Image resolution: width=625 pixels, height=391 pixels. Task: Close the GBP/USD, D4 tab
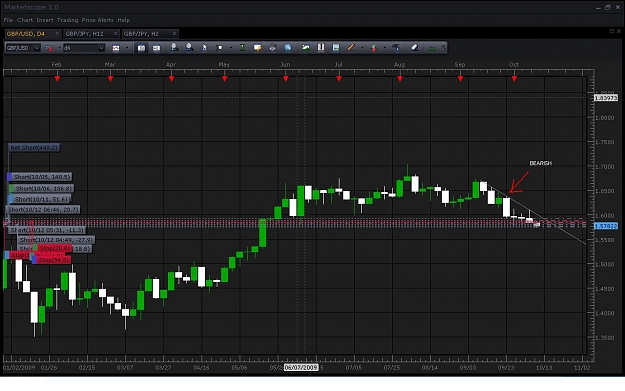[57, 34]
